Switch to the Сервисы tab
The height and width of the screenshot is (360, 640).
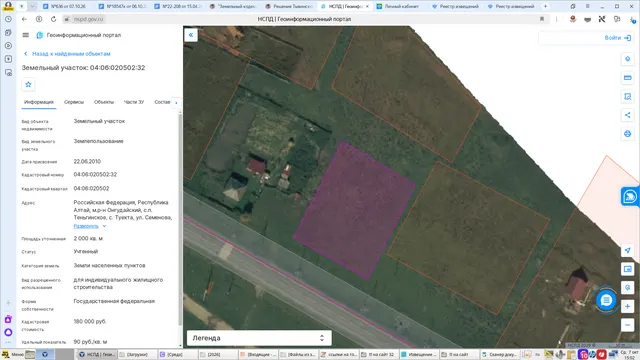pos(74,102)
